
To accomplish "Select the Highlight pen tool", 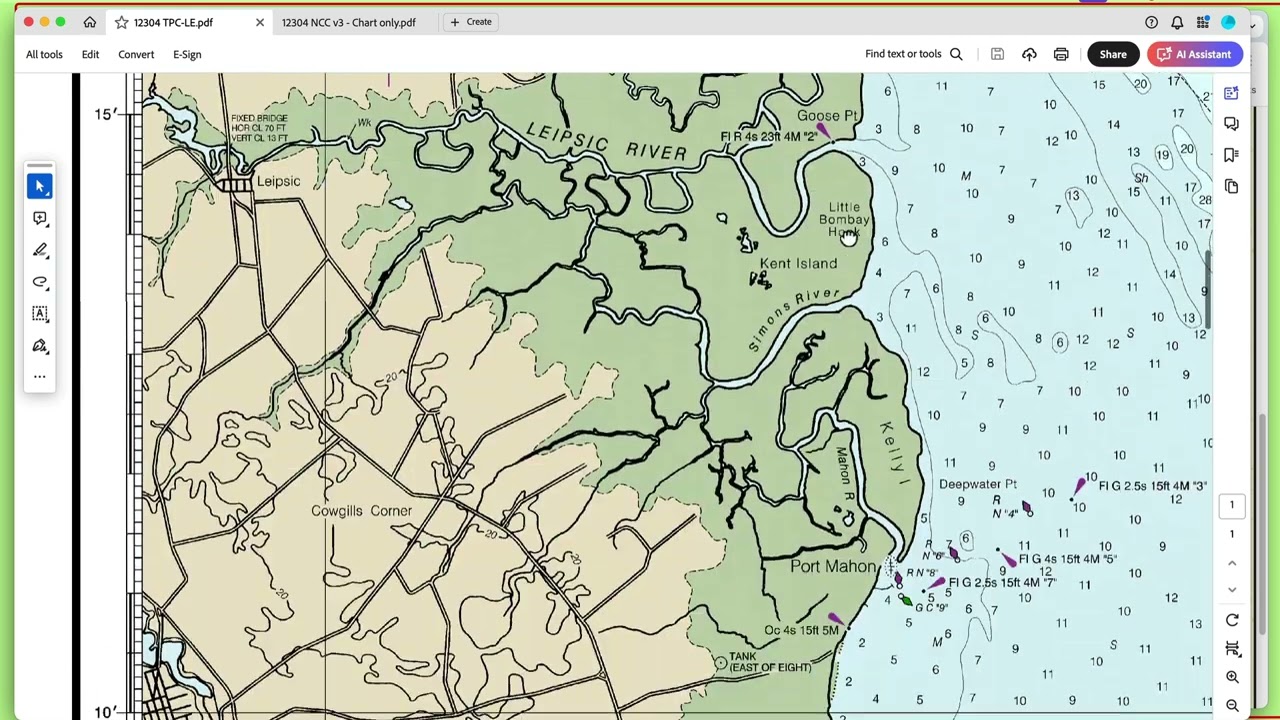I will click(40, 250).
